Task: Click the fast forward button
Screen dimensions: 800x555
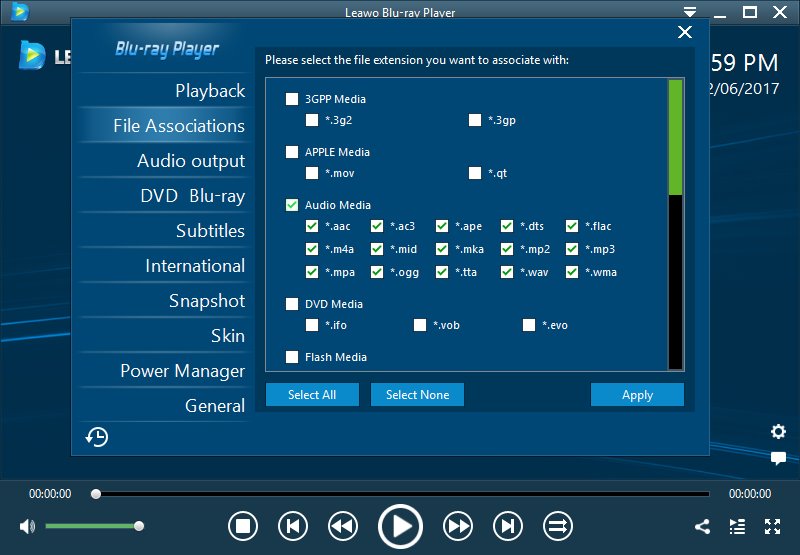Action: click(x=458, y=526)
